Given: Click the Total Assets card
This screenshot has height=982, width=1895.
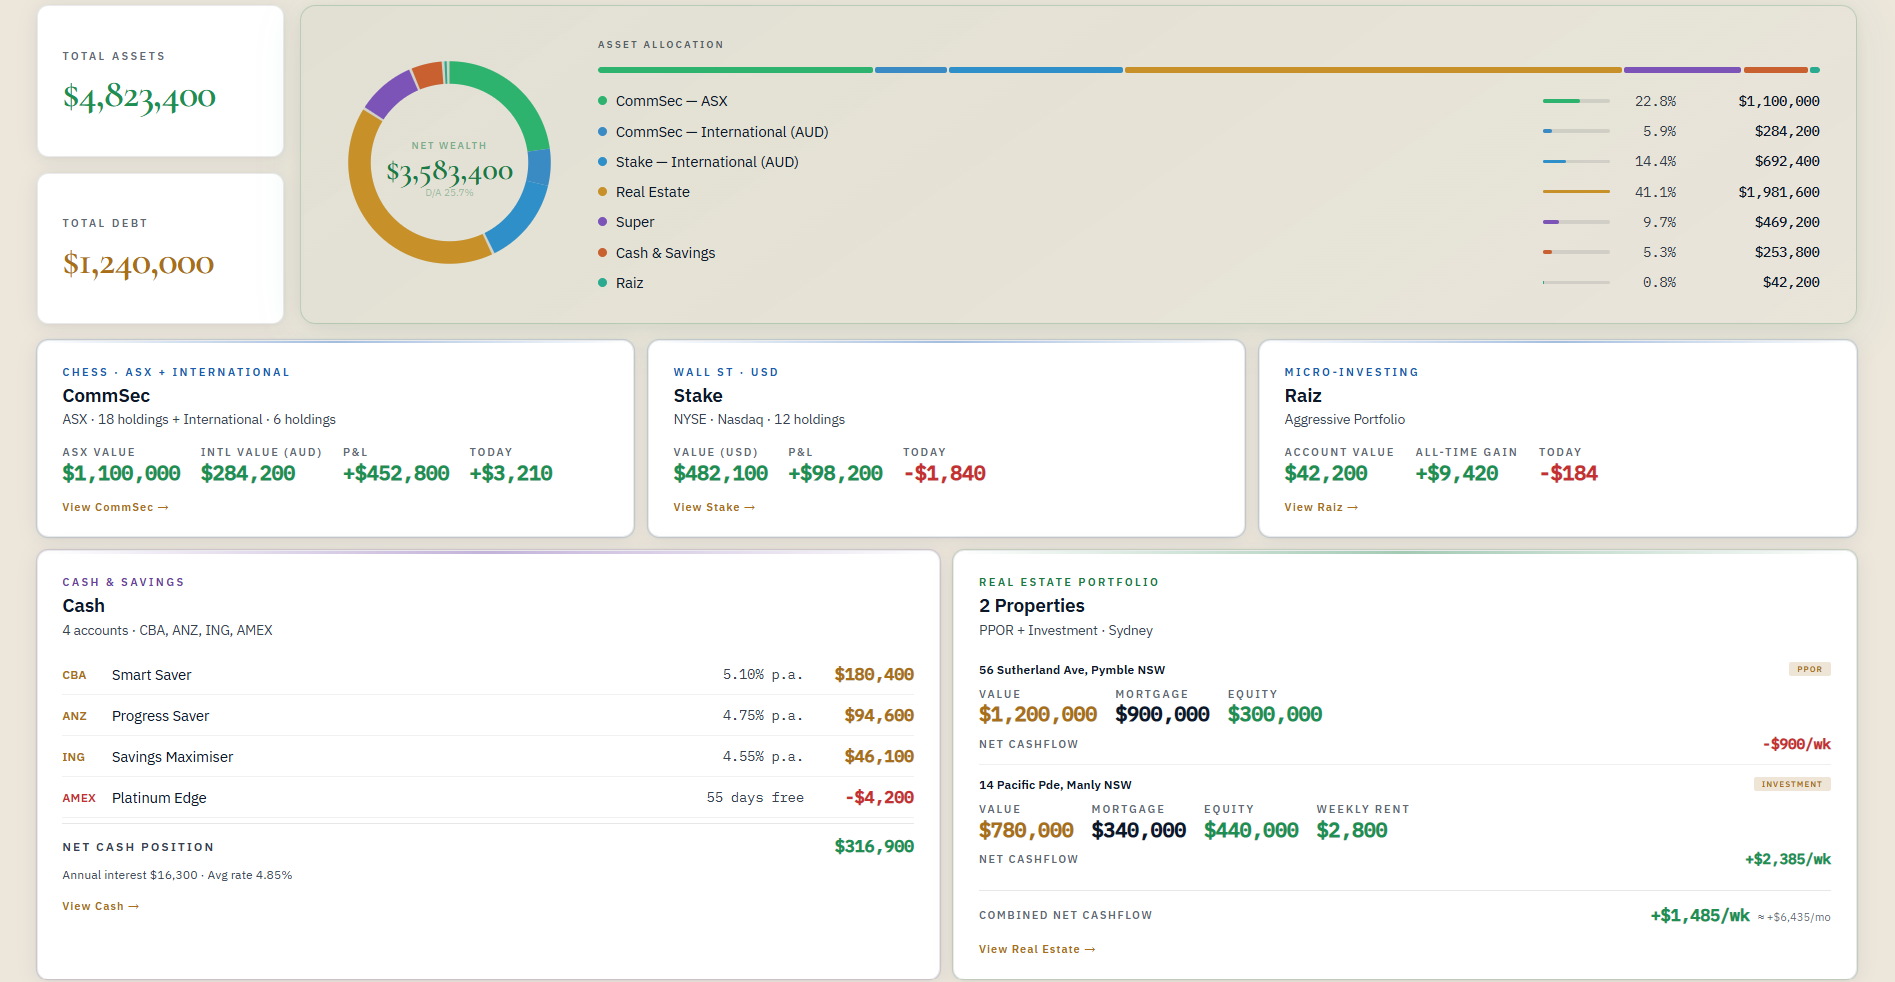Looking at the screenshot, I should (x=160, y=81).
